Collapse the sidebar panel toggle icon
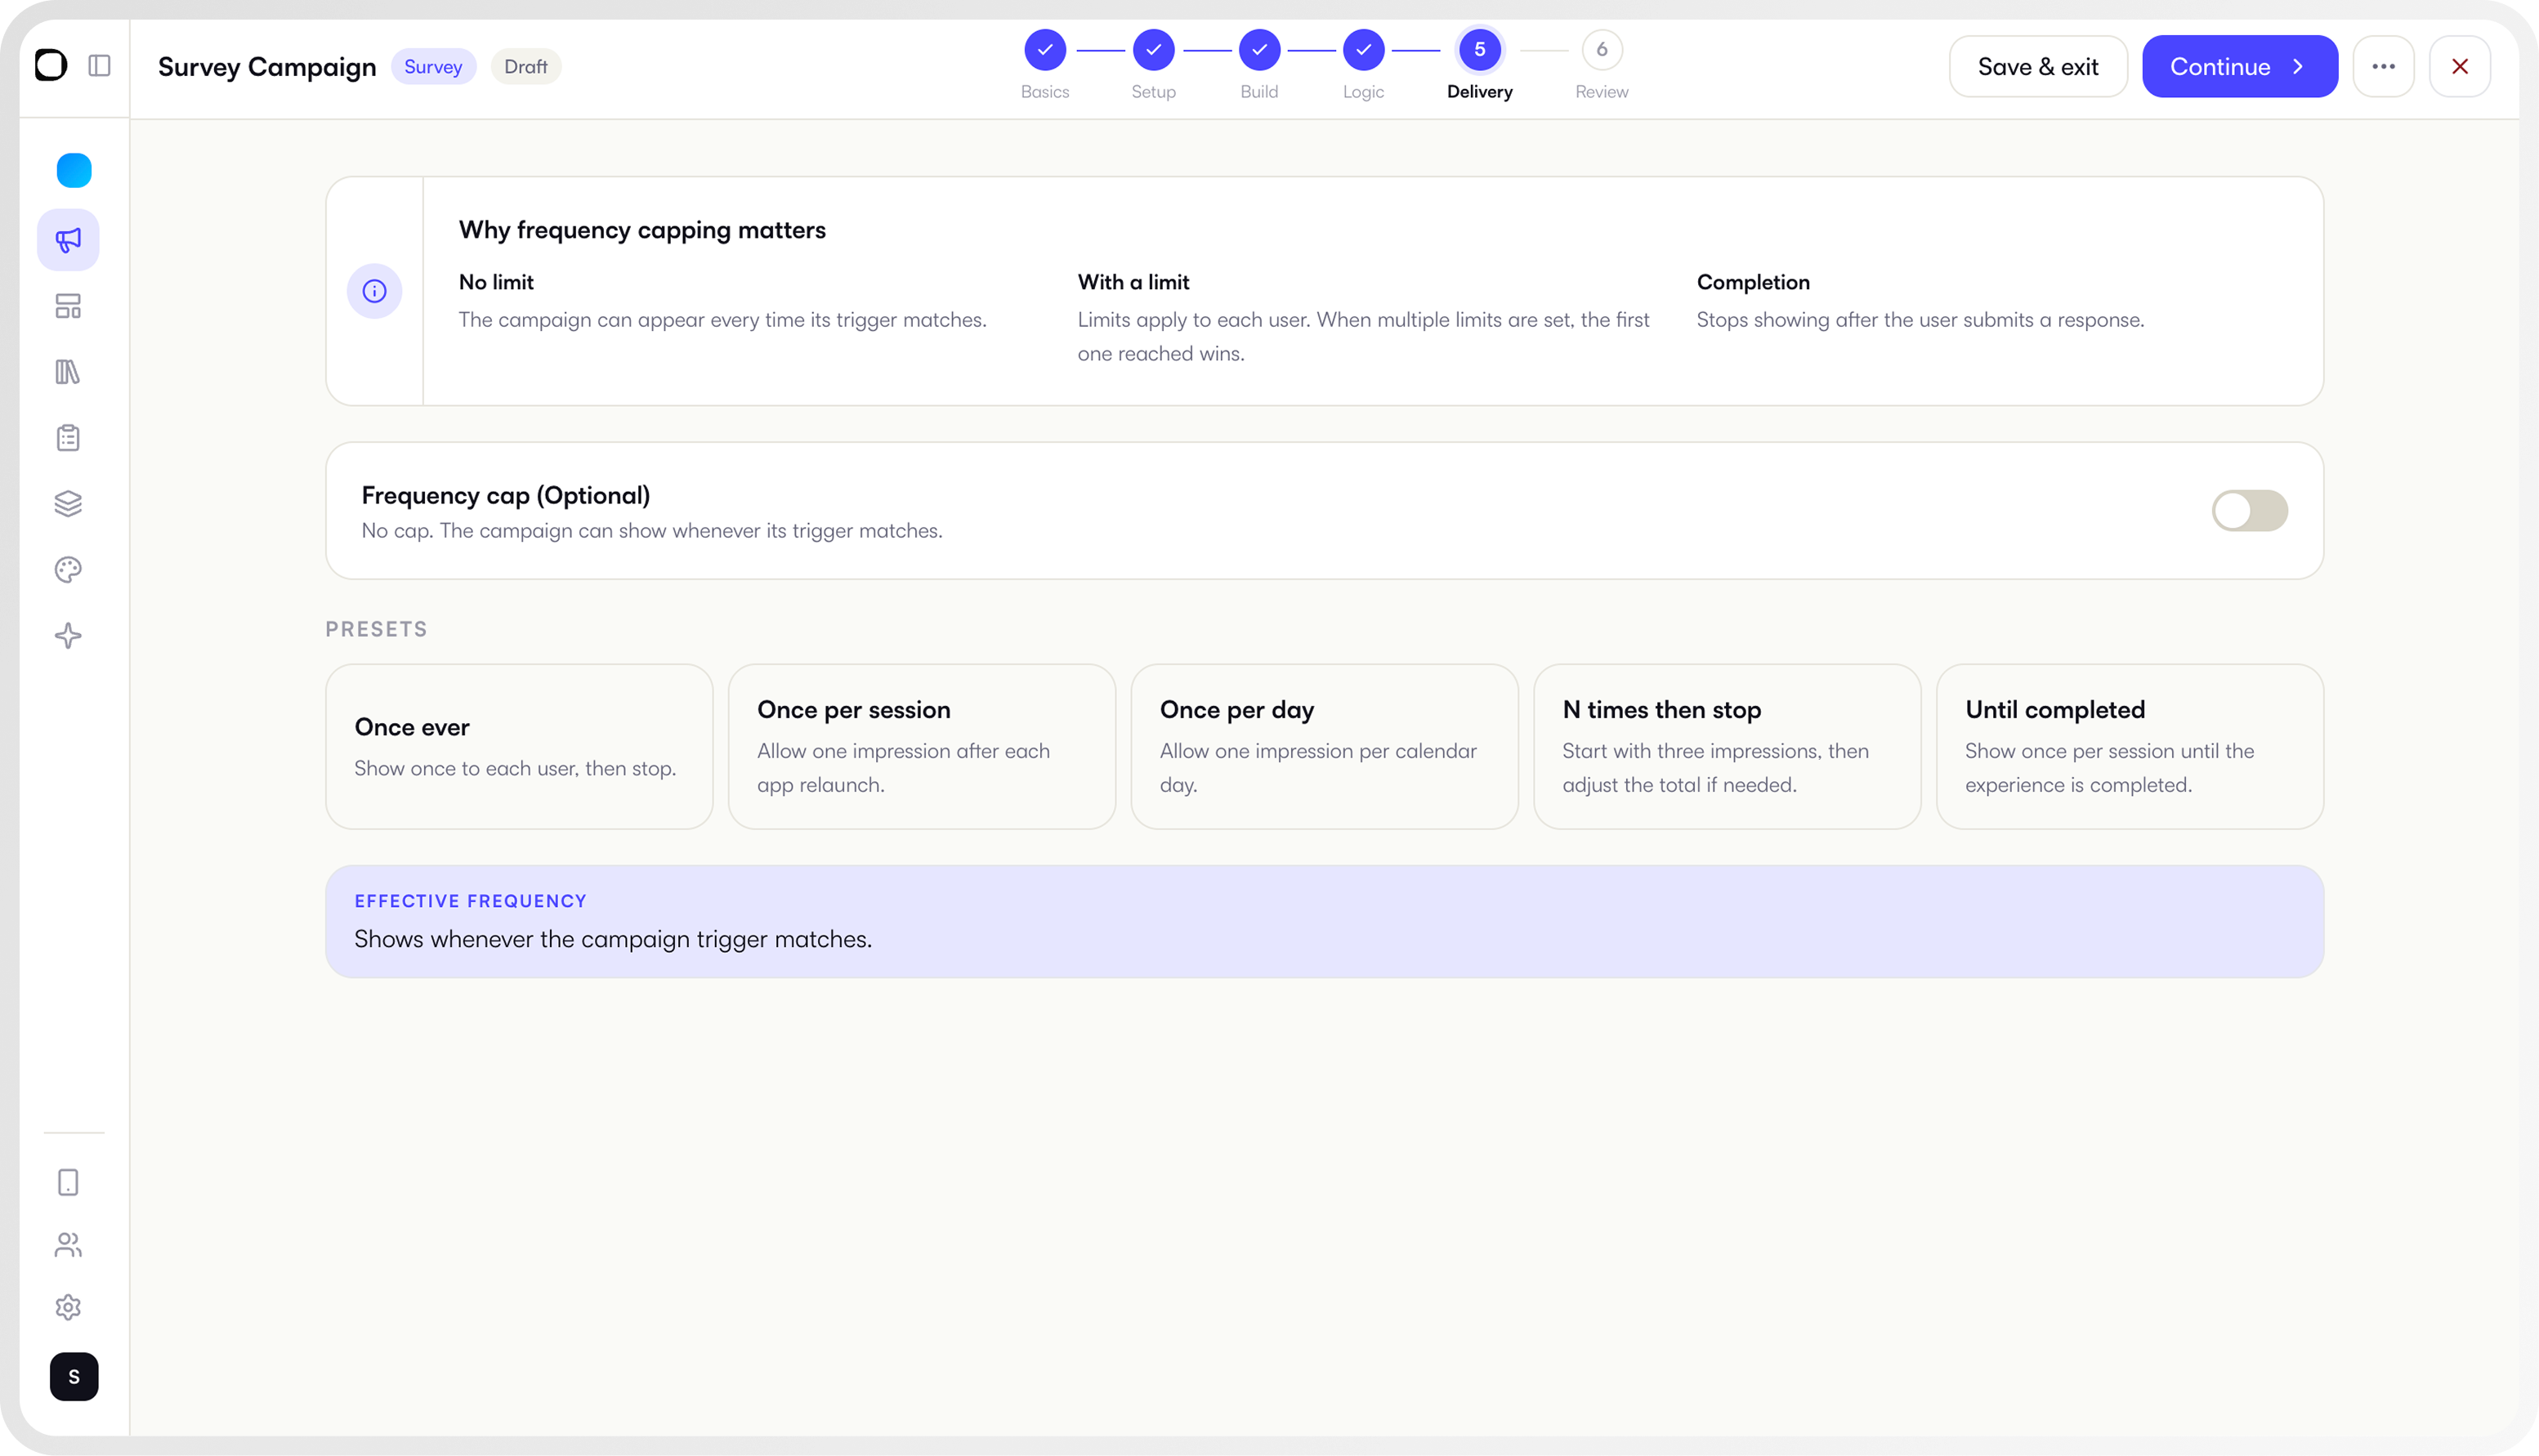The height and width of the screenshot is (1456, 2539). coord(99,66)
